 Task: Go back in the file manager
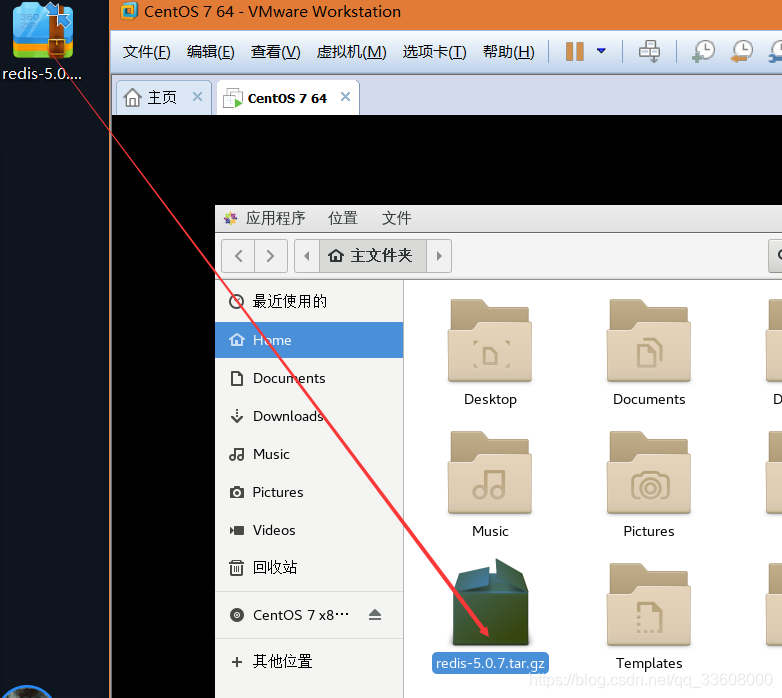238,256
